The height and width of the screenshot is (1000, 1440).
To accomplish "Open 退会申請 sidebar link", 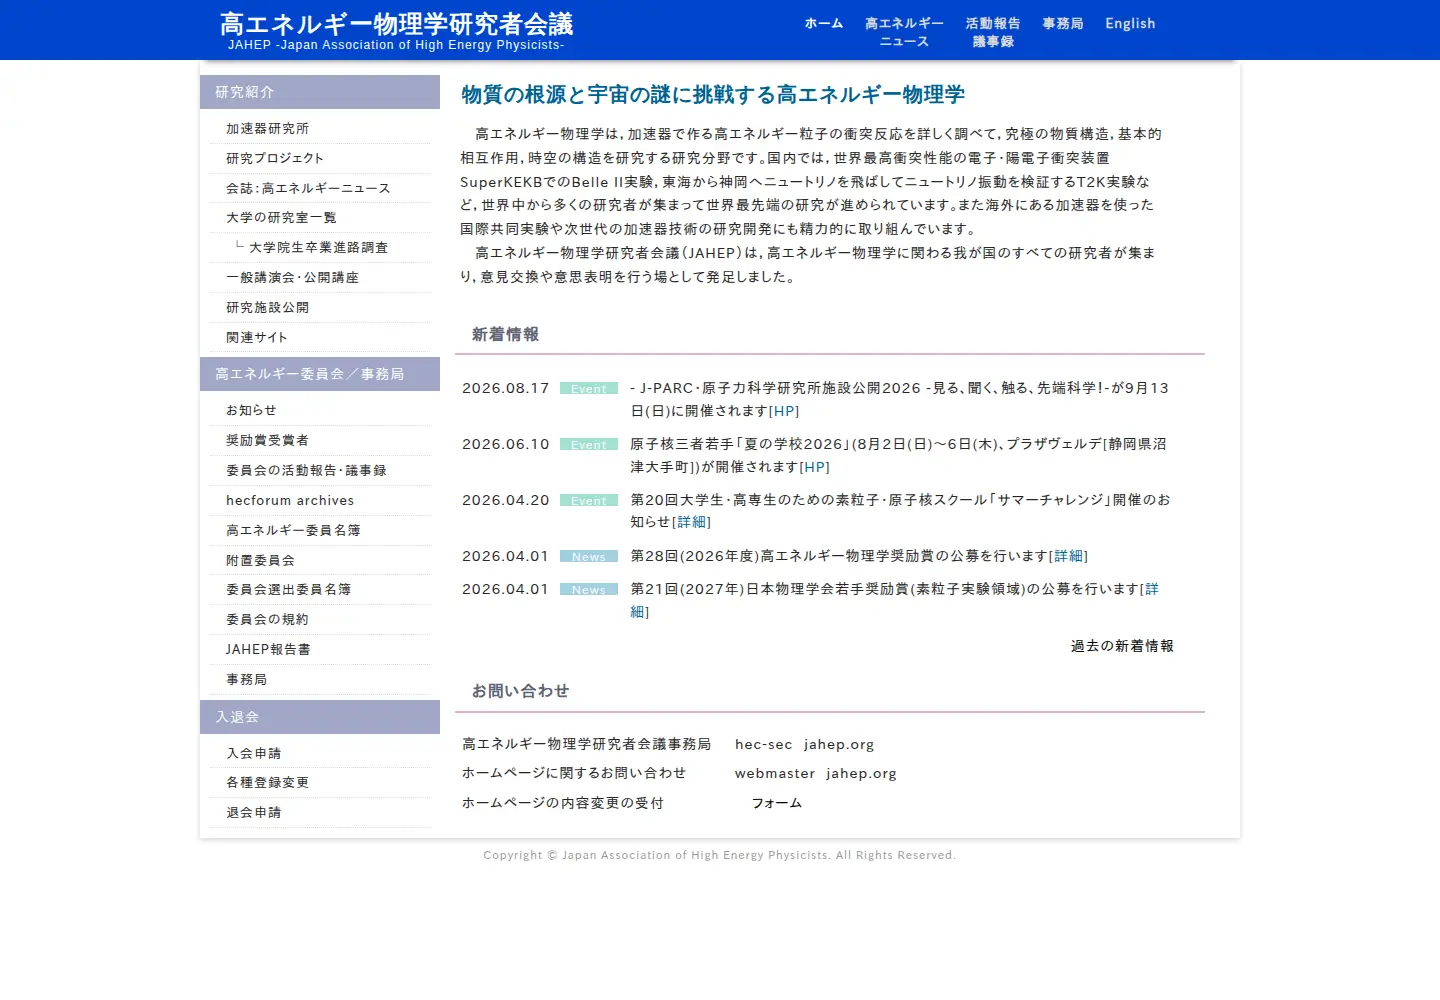I will click(253, 813).
